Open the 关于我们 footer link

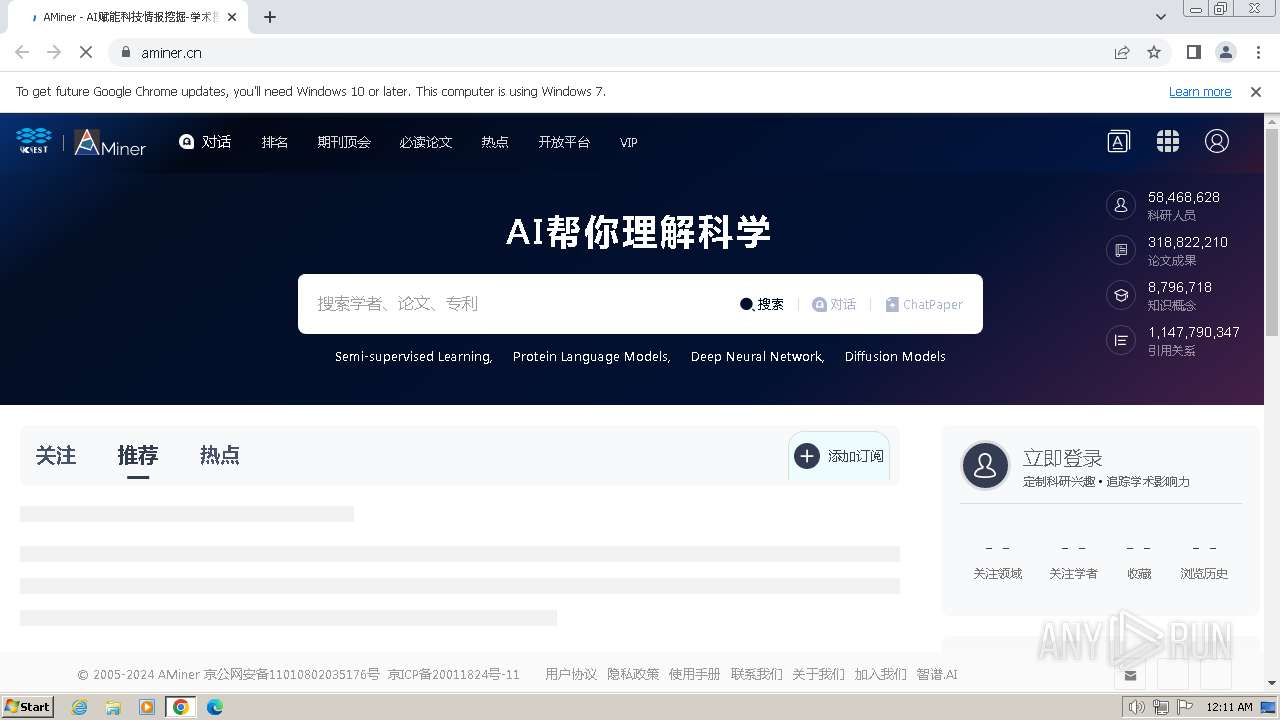818,674
